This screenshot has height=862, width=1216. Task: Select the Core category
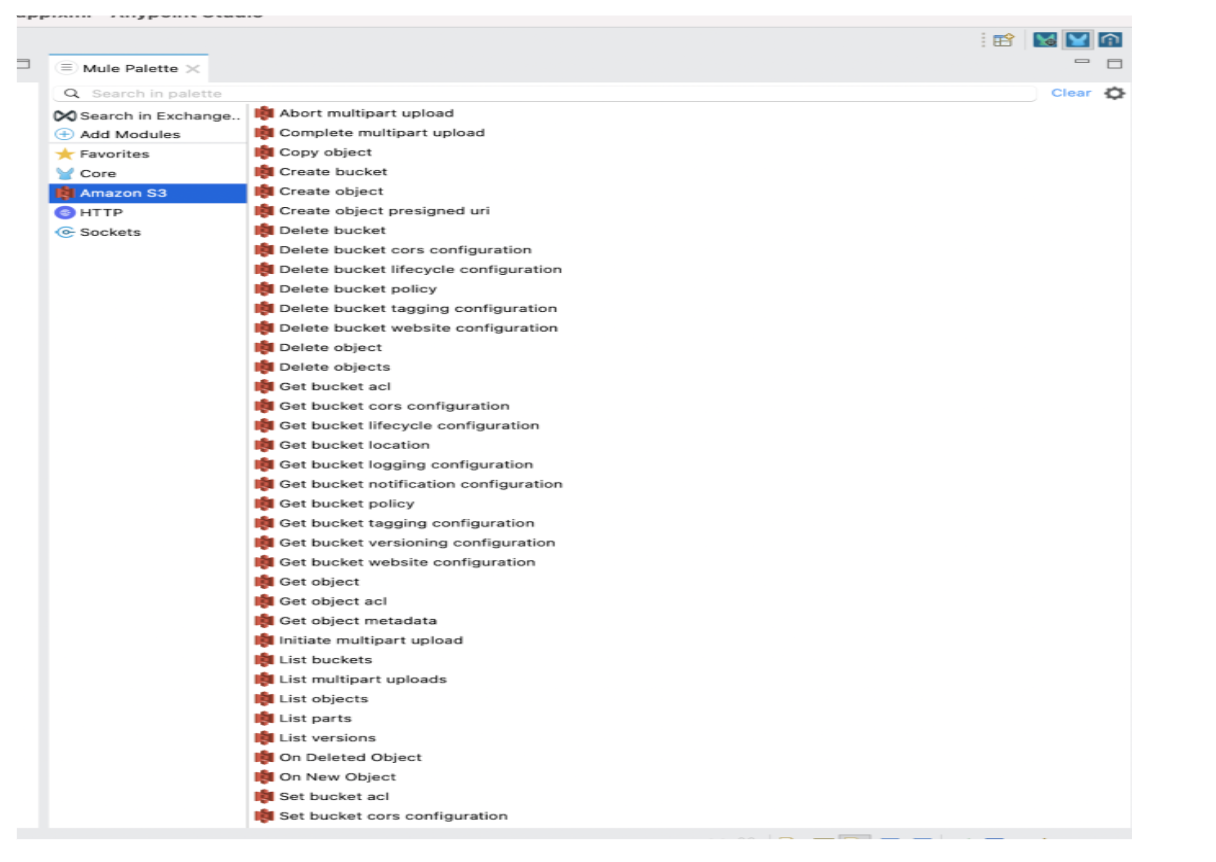point(148,174)
